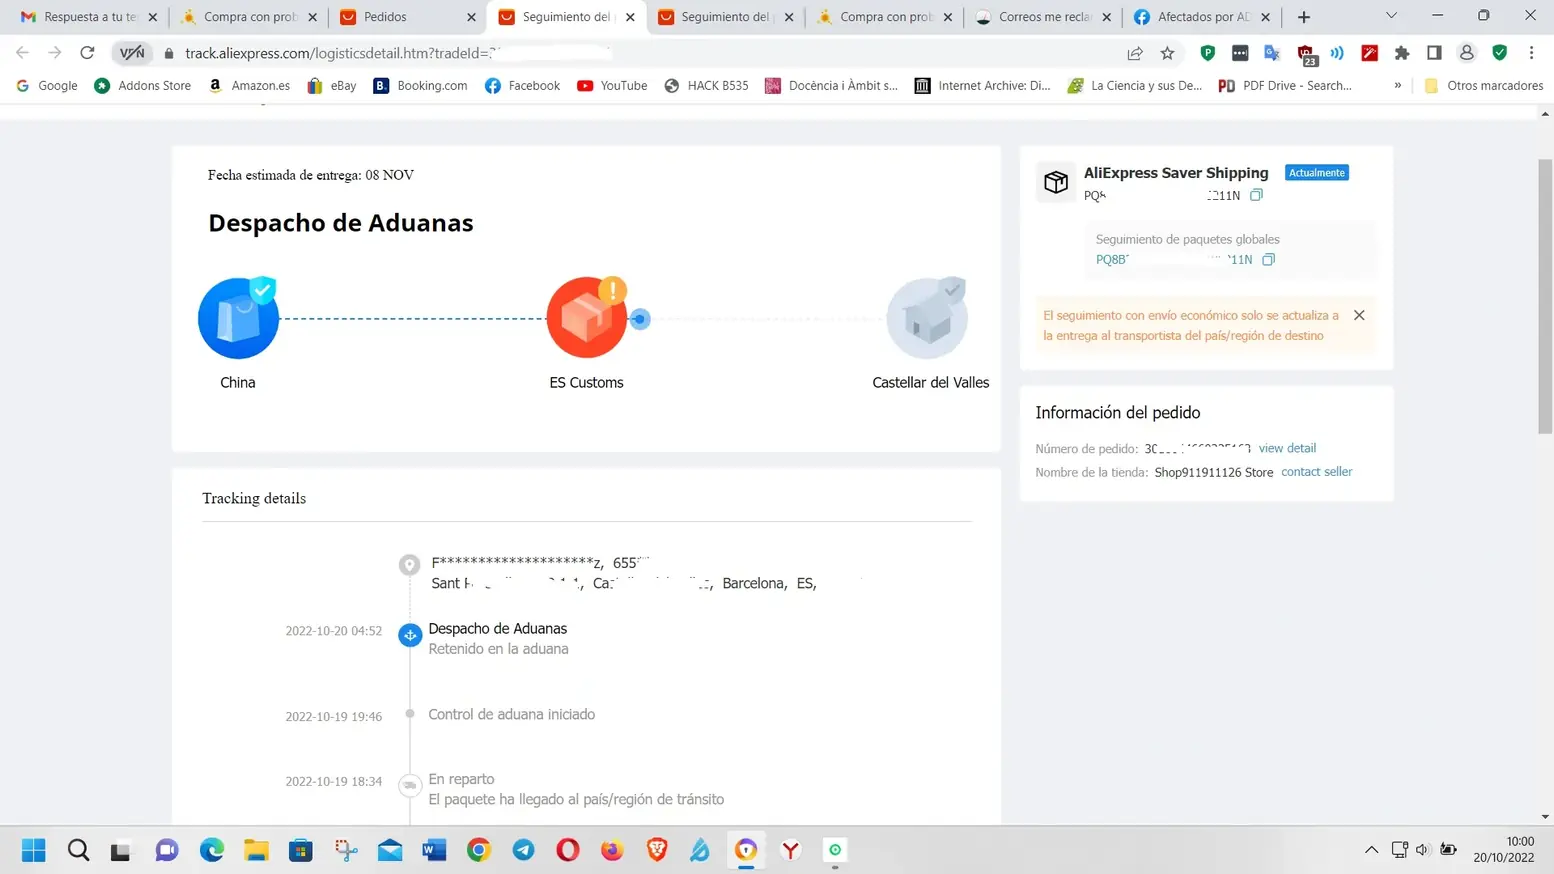The width and height of the screenshot is (1554, 874).
Task: Open the taskbar clock showing 10:00
Action: (1504, 850)
